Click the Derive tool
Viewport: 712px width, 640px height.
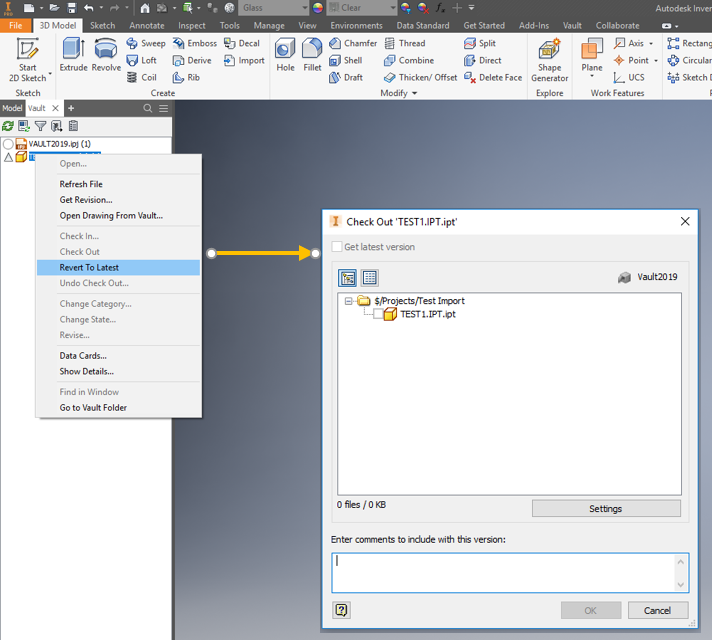click(x=192, y=60)
